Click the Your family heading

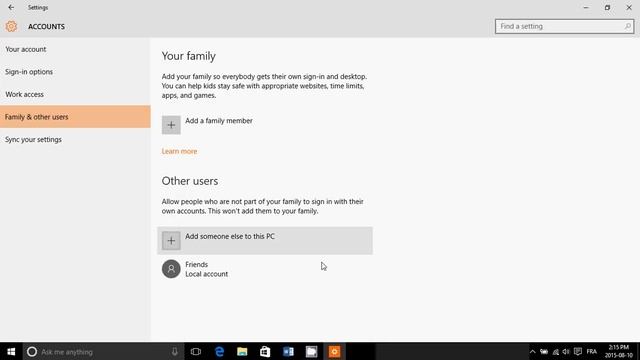pyautogui.click(x=189, y=56)
